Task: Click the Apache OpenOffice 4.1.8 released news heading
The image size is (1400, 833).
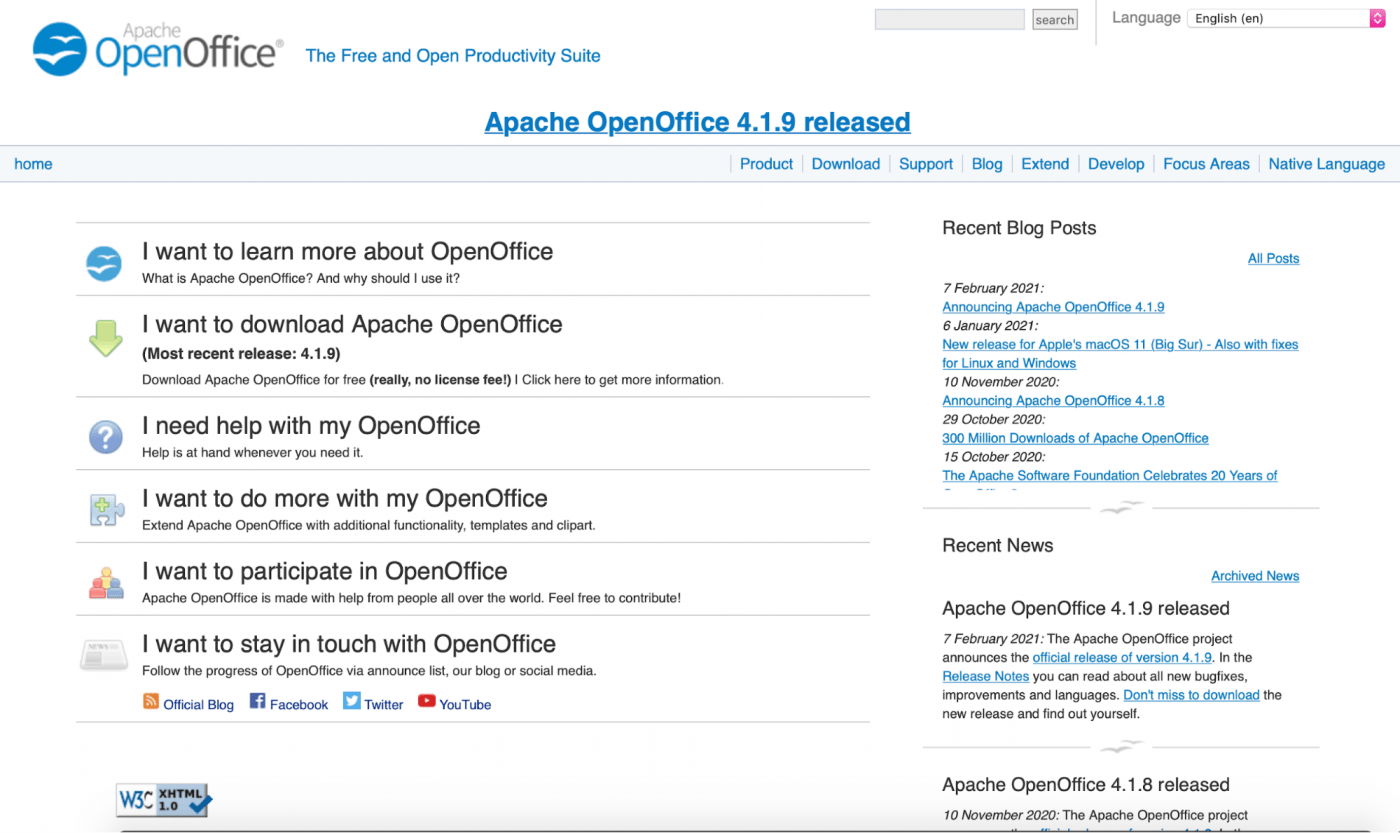Action: (x=1086, y=785)
